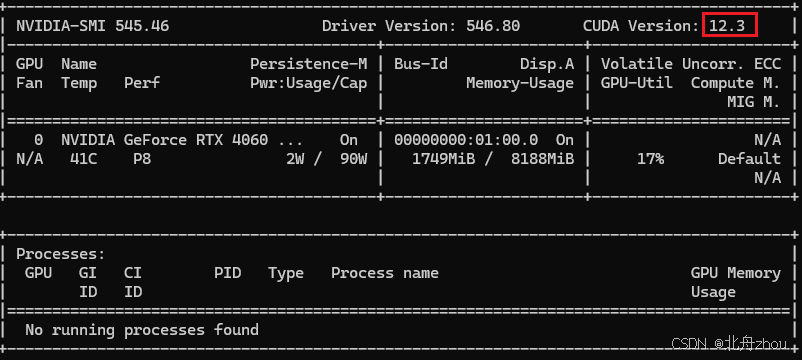Click the 8188MiB total memory value

pos(542,159)
